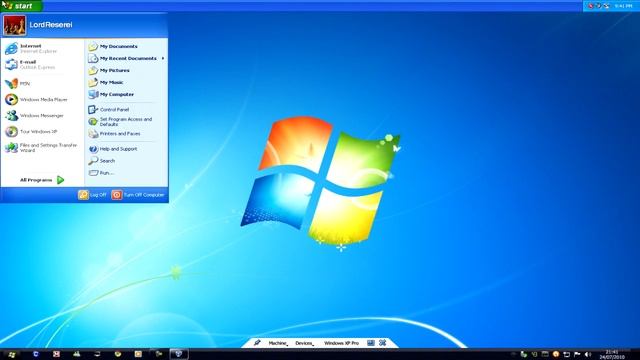The width and height of the screenshot is (640, 360).
Task: Click the LordReserel user name
Action: (51, 25)
